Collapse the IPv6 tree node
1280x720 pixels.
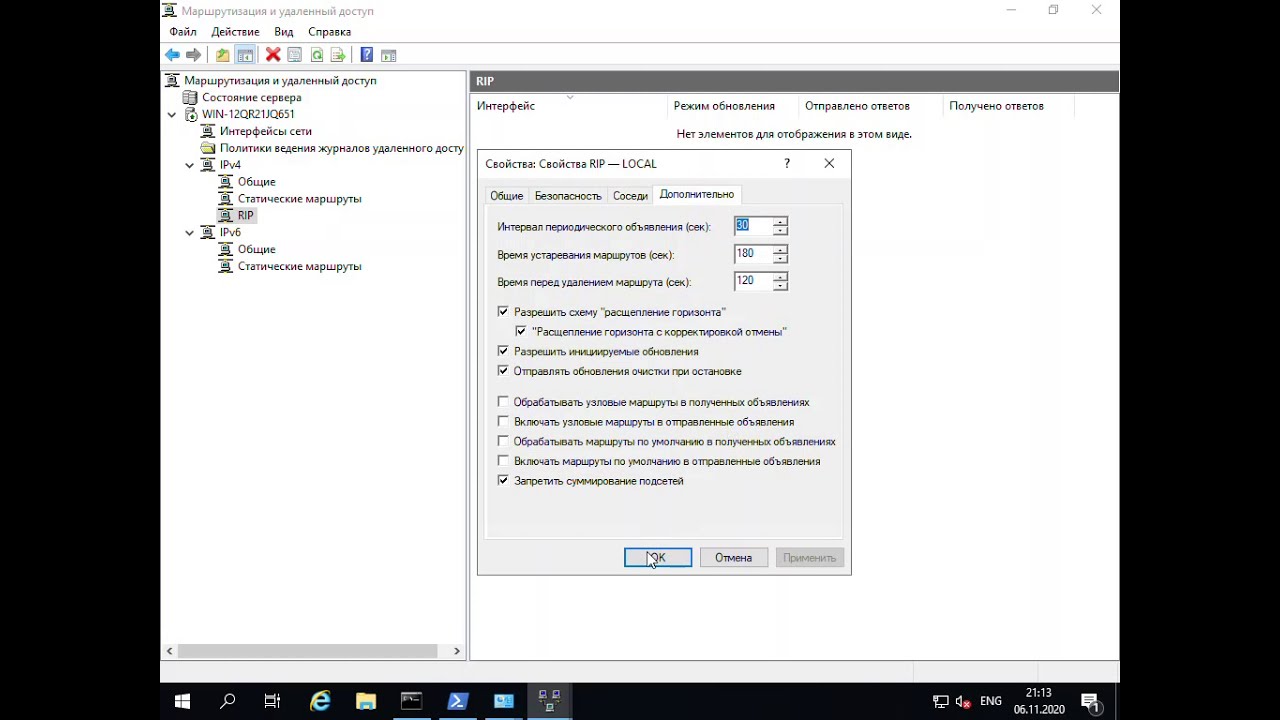tap(190, 232)
